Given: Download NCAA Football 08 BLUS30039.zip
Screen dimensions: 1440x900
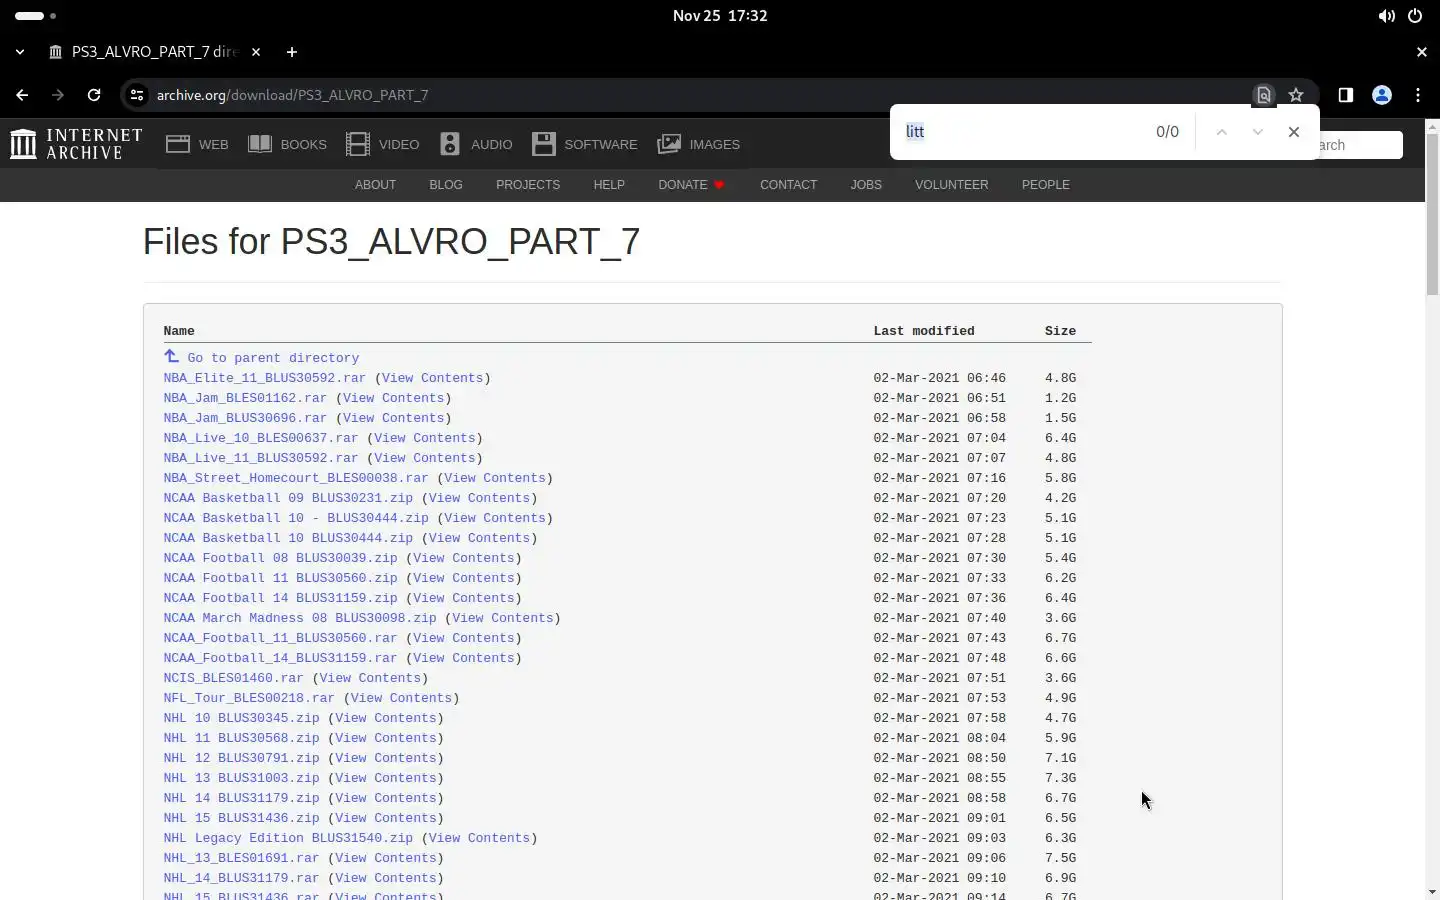Looking at the screenshot, I should [x=280, y=558].
